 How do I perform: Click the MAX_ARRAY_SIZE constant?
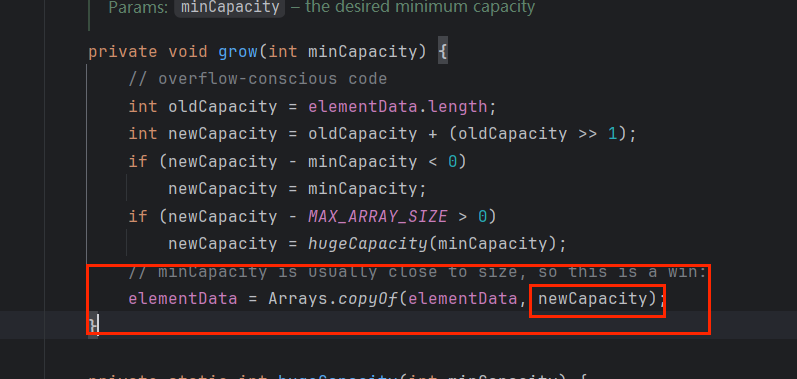tap(378, 216)
